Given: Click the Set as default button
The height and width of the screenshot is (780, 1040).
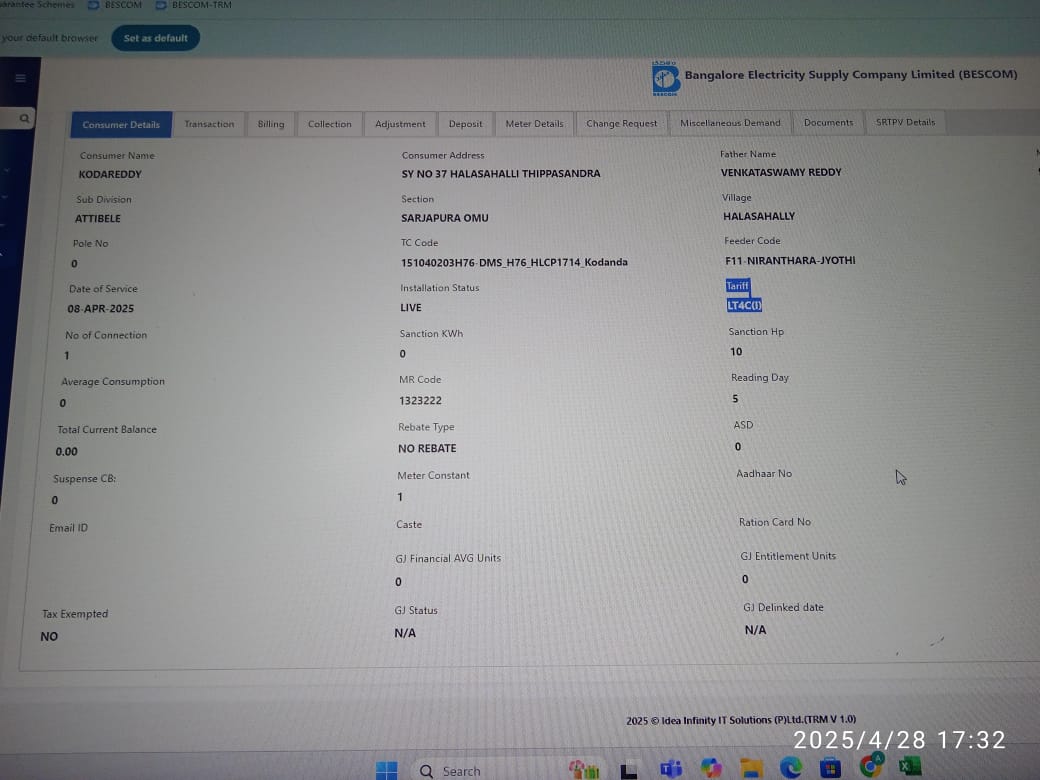Looking at the screenshot, I should pos(155,38).
